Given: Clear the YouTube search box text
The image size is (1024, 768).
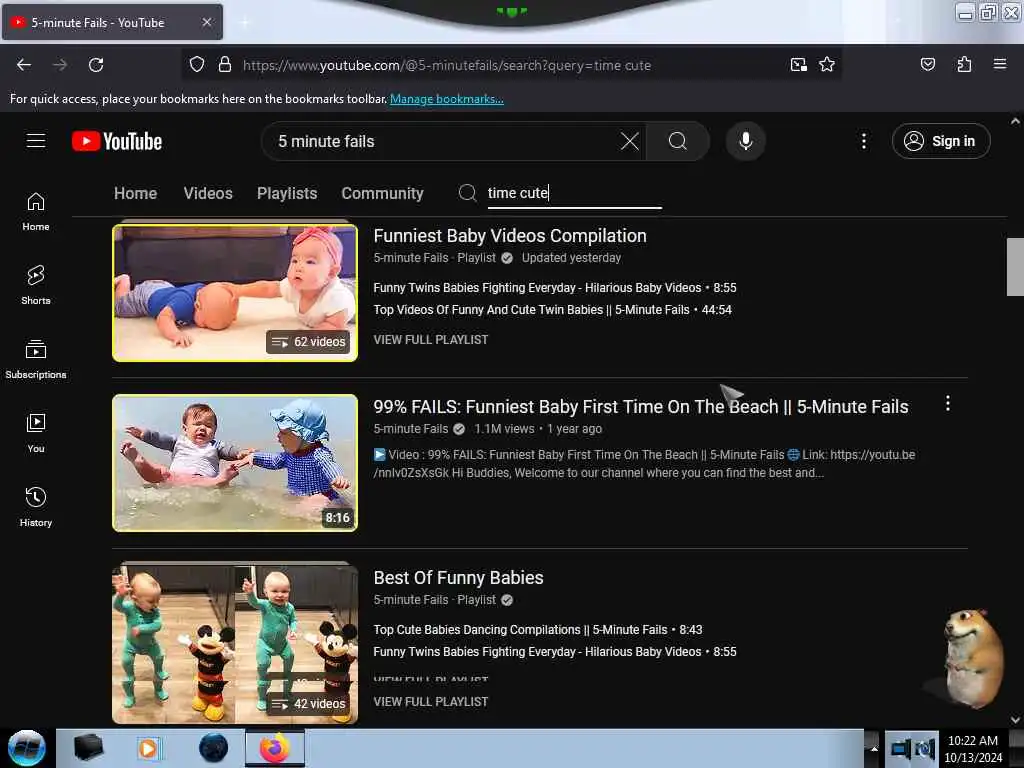Looking at the screenshot, I should coord(630,141).
